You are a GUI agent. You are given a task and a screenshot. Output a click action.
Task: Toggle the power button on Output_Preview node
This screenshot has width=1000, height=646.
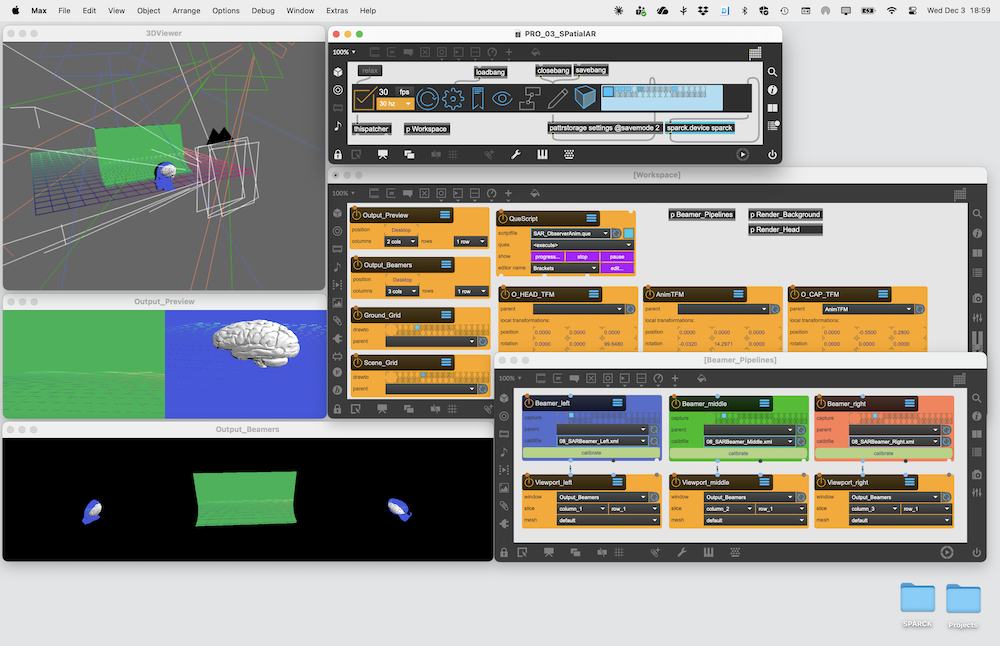[356, 215]
